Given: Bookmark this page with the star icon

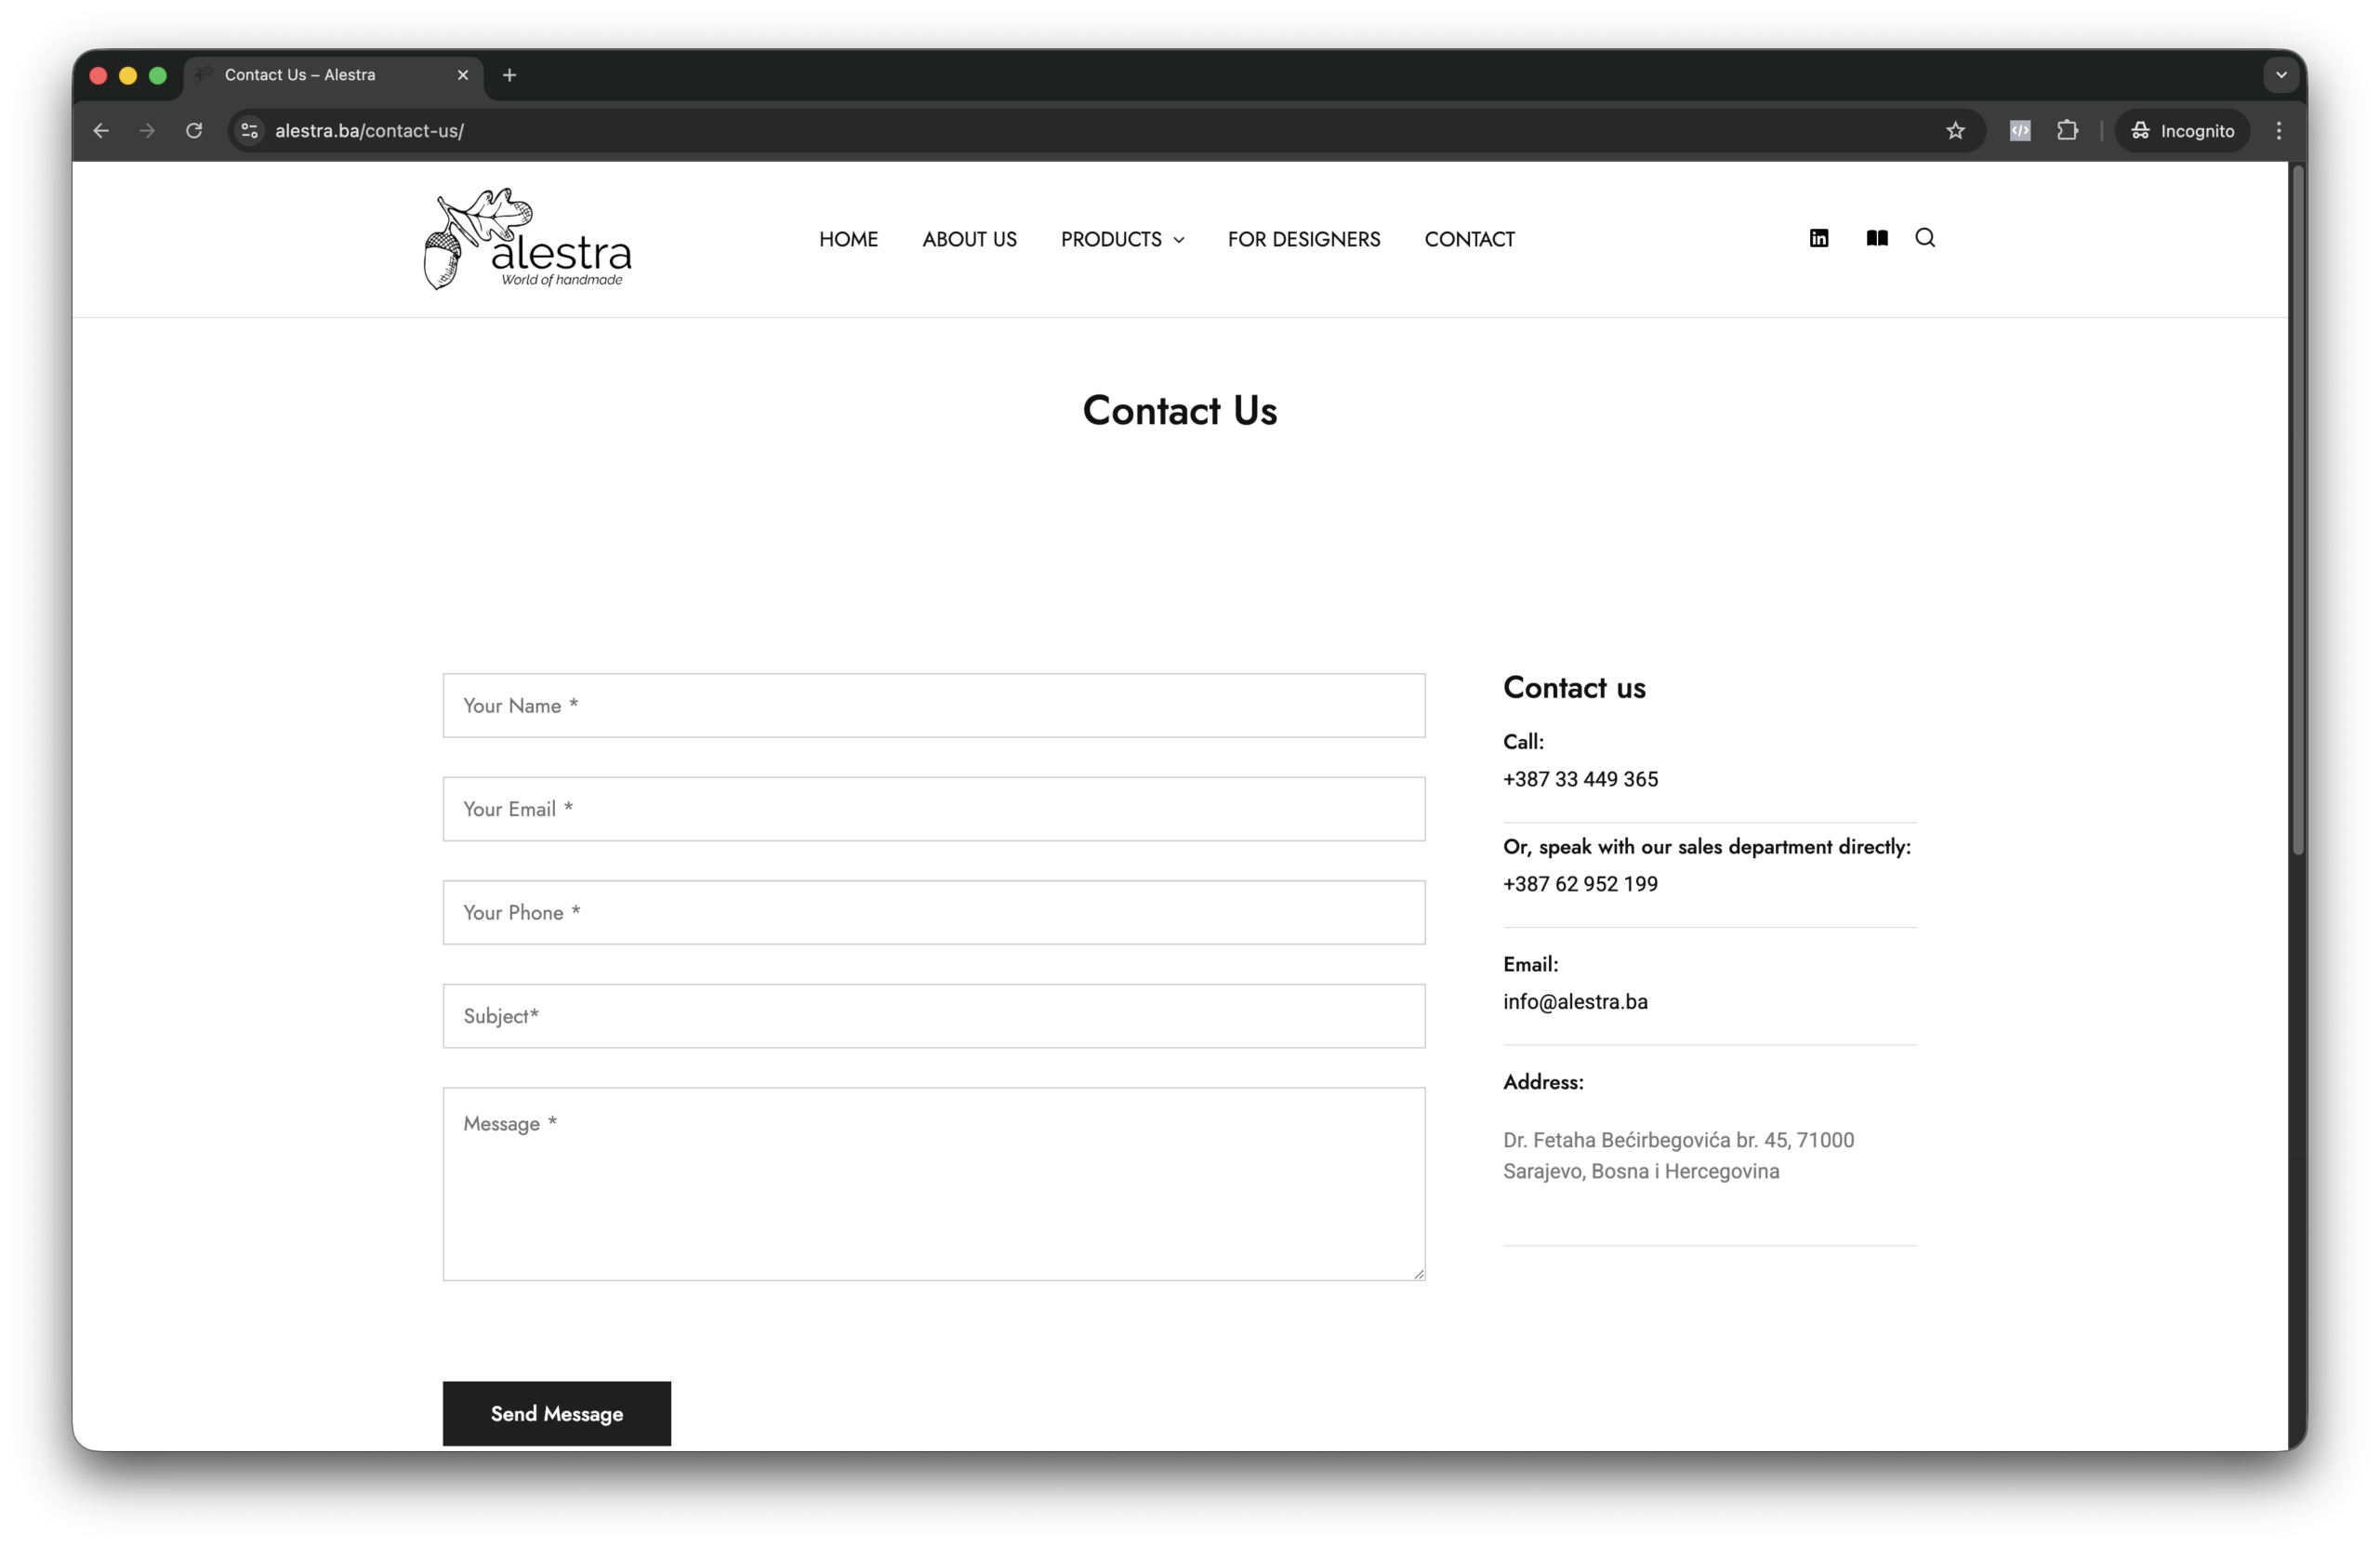Looking at the screenshot, I should pos(1955,131).
